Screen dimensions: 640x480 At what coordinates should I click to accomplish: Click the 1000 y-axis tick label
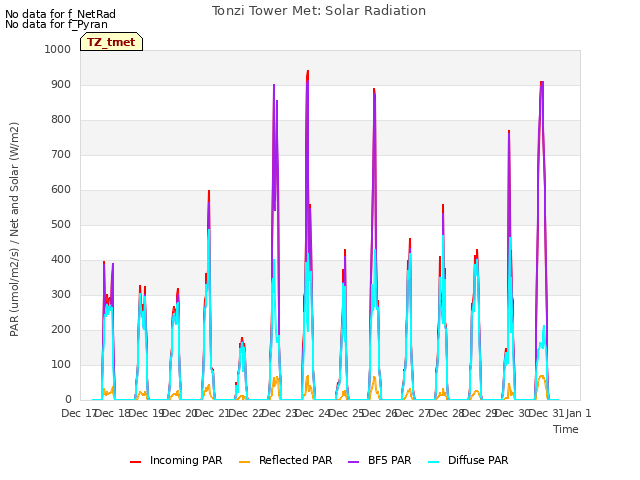pos(58,49)
